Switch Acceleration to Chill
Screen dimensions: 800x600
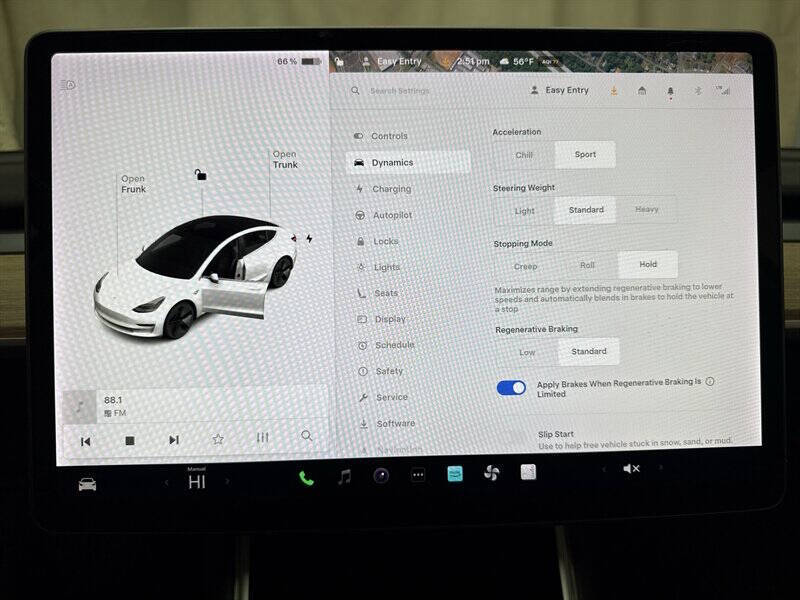[x=523, y=154]
